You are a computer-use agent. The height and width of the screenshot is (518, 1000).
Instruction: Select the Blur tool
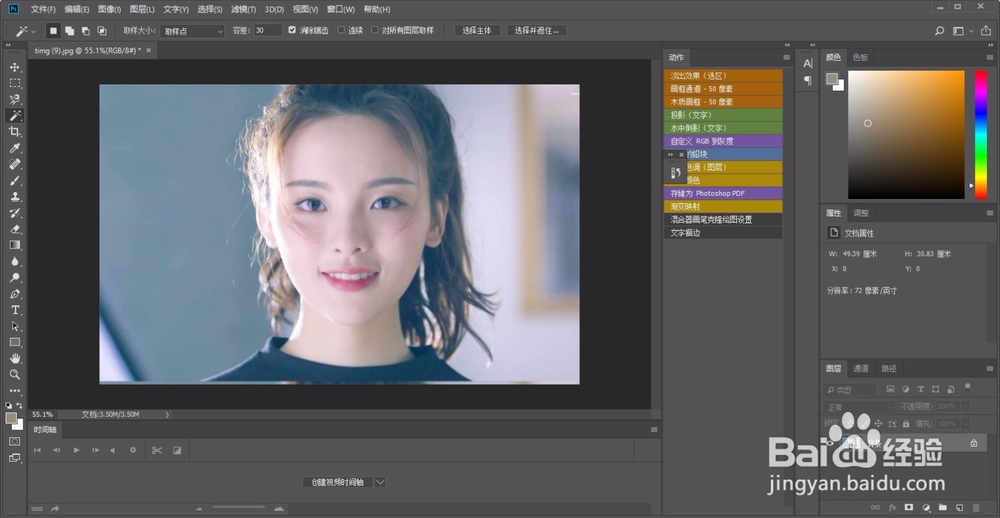click(x=15, y=262)
